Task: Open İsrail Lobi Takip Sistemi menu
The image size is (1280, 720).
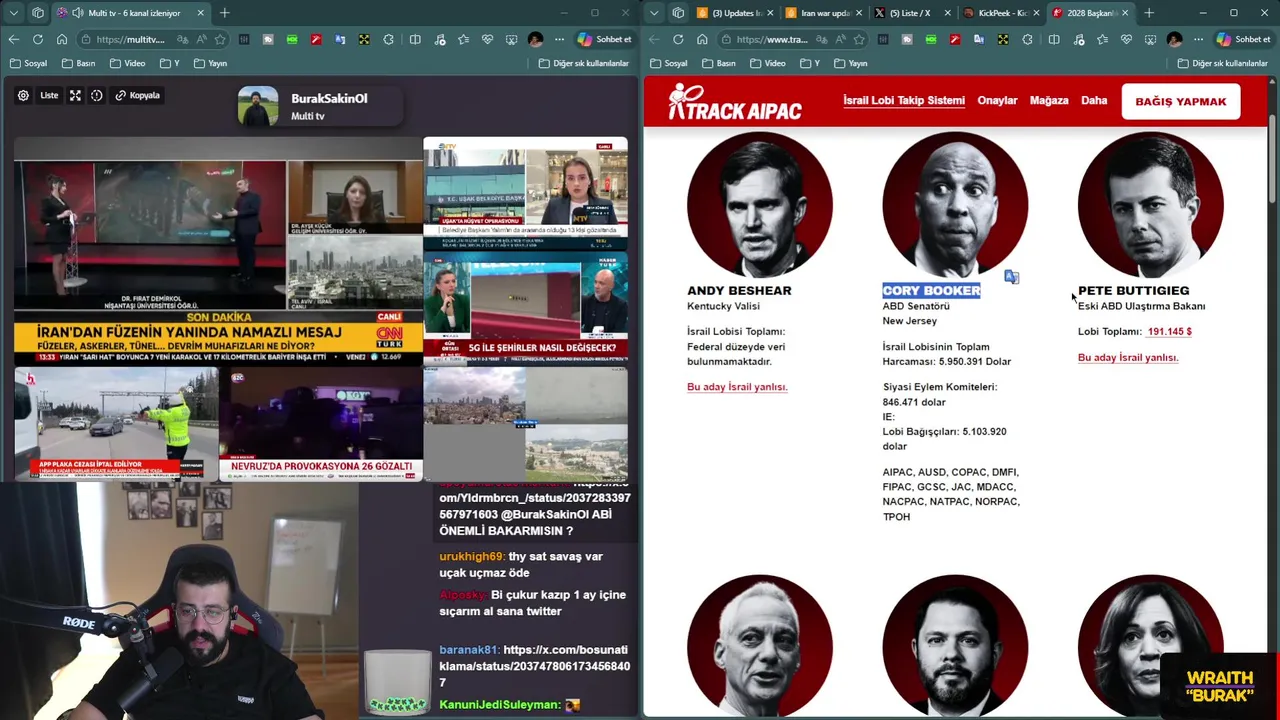Action: click(904, 100)
